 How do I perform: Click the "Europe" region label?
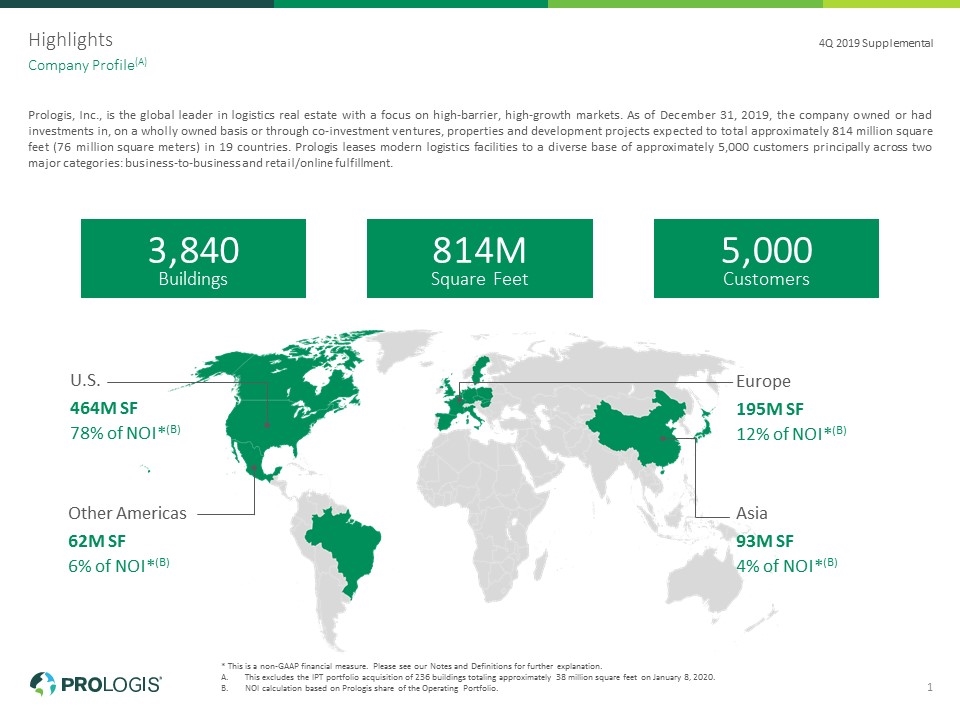coord(763,381)
